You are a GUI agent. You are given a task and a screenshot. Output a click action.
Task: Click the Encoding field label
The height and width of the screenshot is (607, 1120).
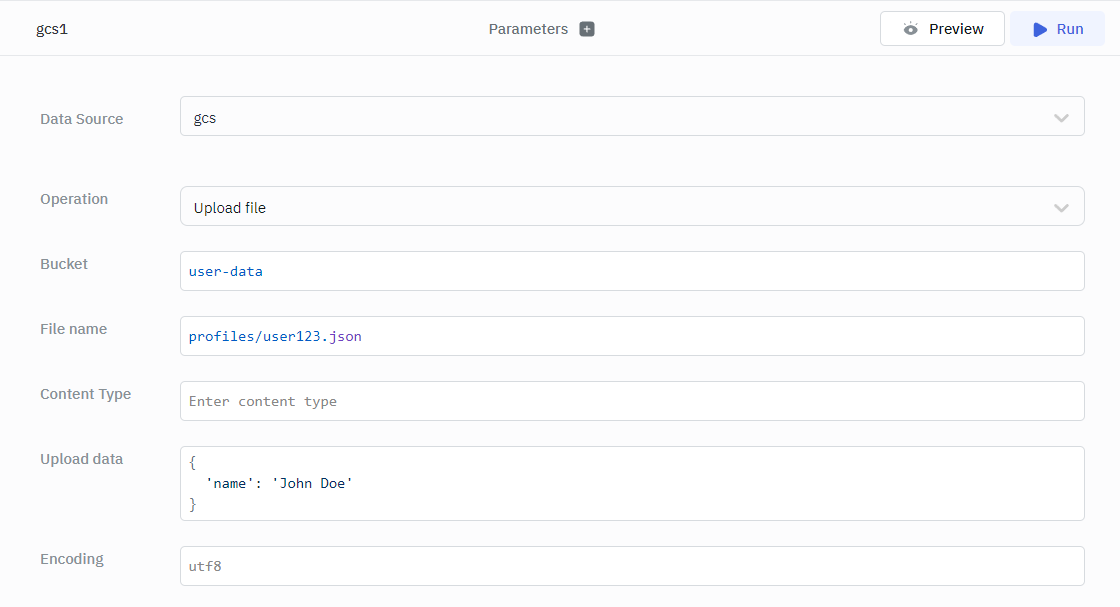[72, 559]
